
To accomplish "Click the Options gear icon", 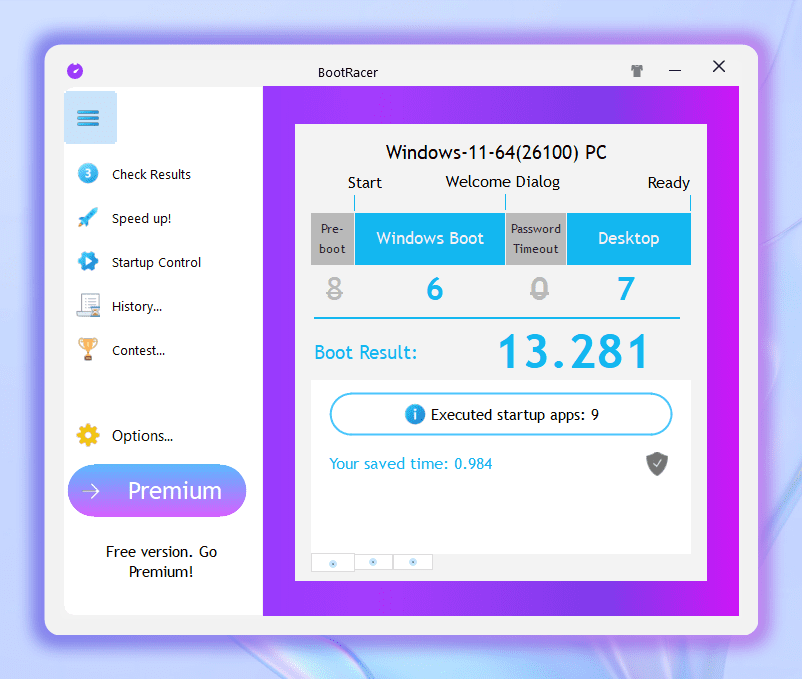I will click(x=88, y=435).
